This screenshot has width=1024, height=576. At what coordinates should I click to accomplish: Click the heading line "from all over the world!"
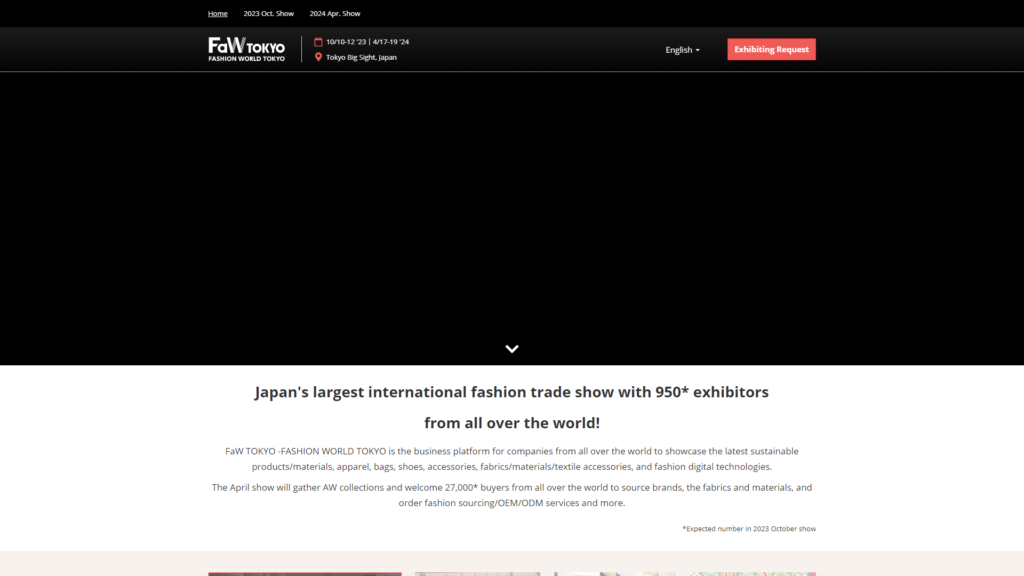click(x=512, y=423)
